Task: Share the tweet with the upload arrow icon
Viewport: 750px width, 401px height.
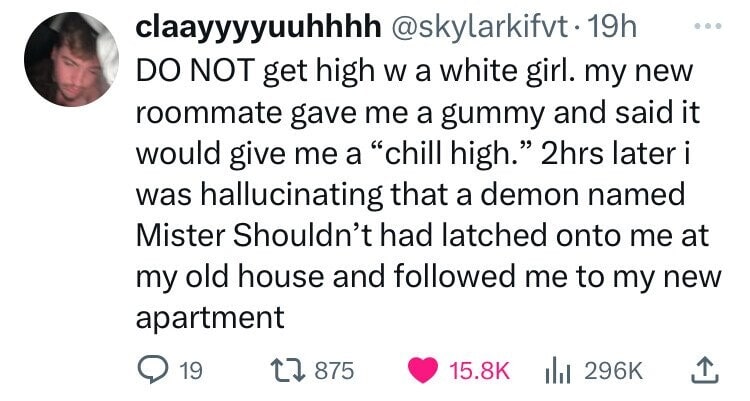Action: [705, 371]
